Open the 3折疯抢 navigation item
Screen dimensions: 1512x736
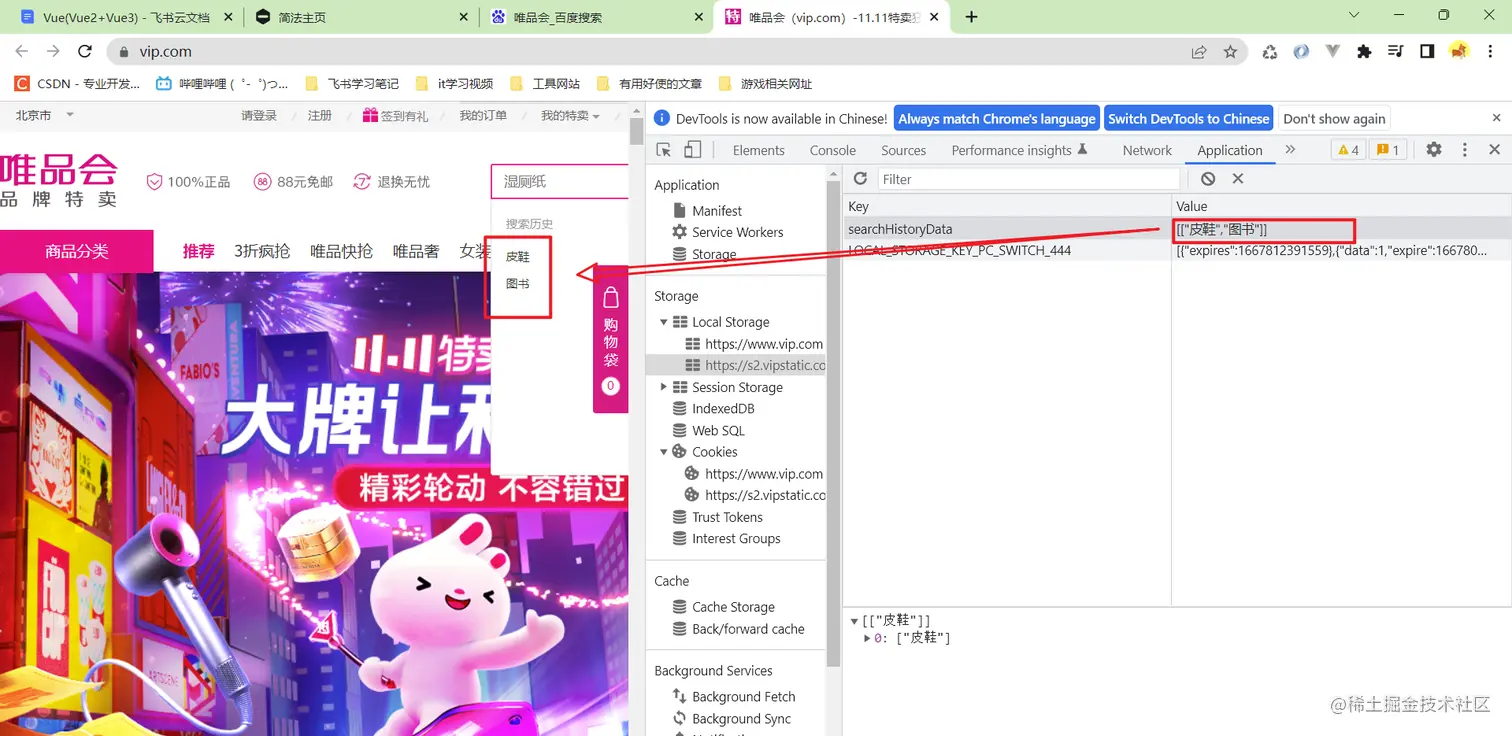tap(262, 251)
